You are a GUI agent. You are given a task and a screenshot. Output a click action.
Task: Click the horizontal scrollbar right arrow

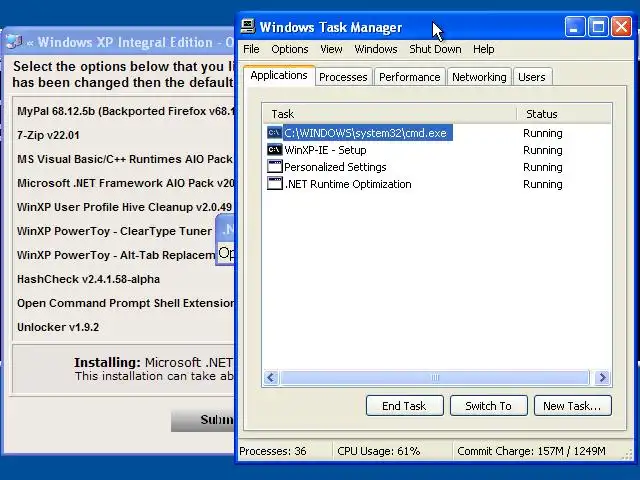pyautogui.click(x=602, y=378)
